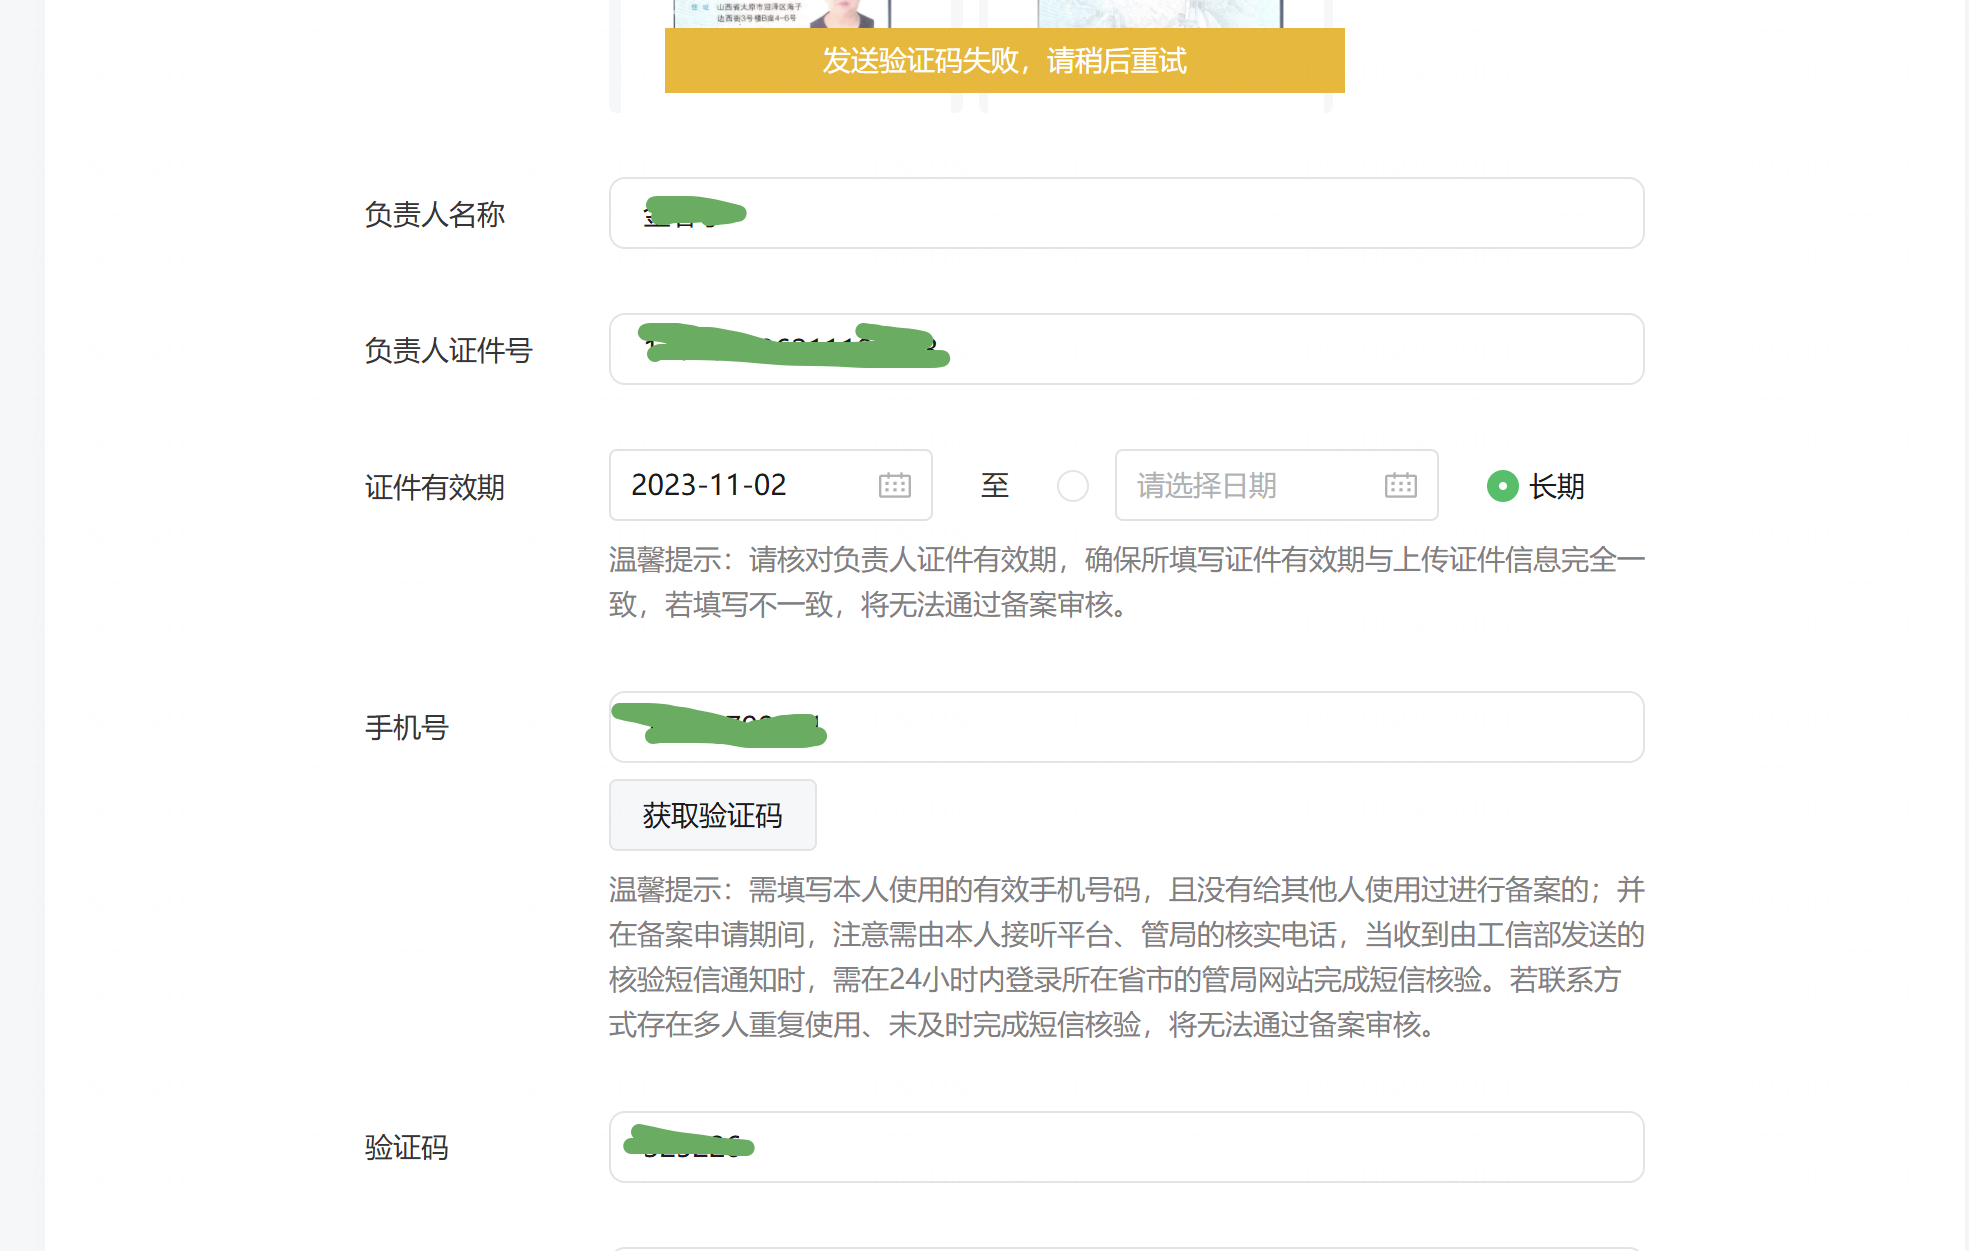Viewport: 1969px width, 1251px height.
Task: Open the 请选择日期 end date picker
Action: (x=1276, y=485)
